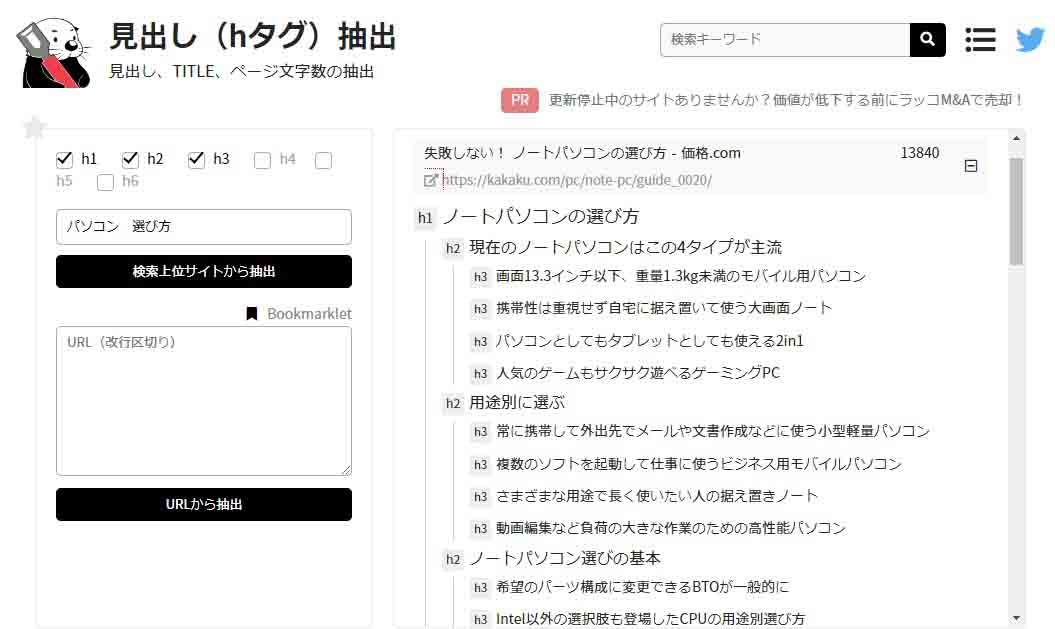Click the URL（改行区切り） textarea
This screenshot has width=1055, height=629.
coord(204,401)
